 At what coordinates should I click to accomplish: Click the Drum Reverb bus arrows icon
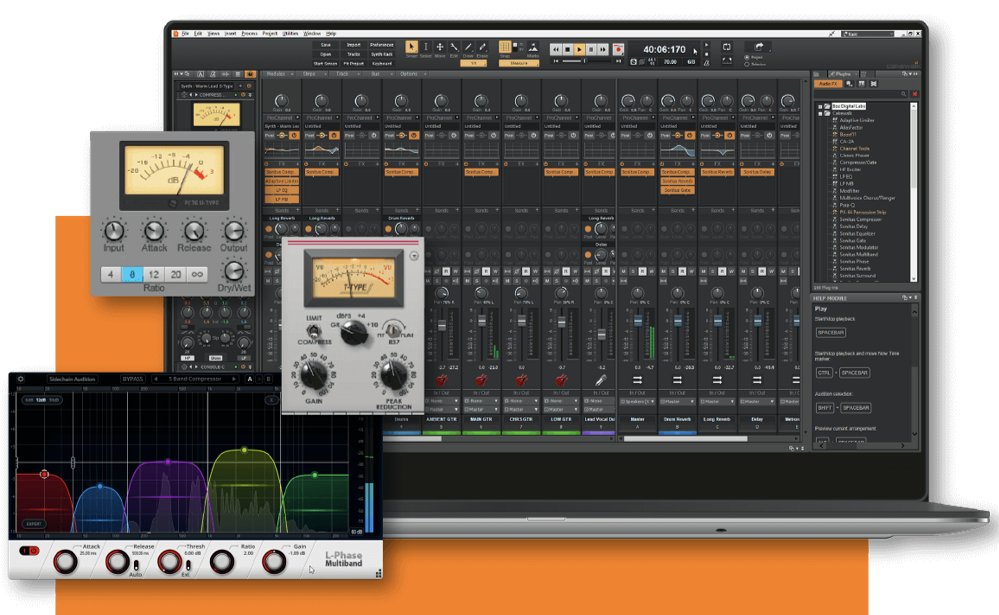[x=677, y=380]
